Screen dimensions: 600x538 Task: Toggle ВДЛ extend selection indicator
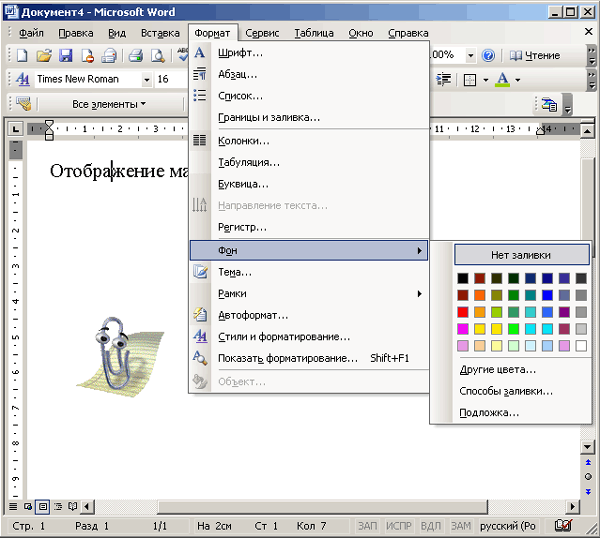(x=430, y=526)
